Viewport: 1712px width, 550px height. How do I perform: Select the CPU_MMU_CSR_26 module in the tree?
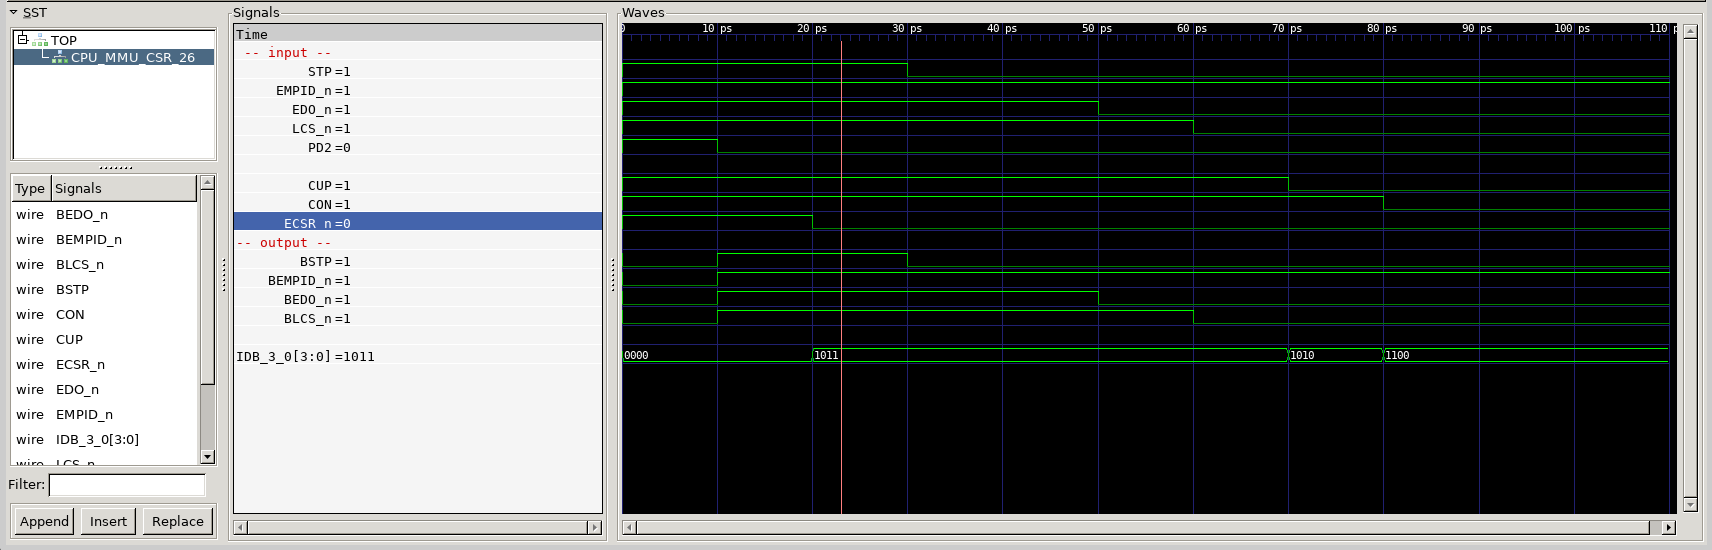[x=133, y=58]
